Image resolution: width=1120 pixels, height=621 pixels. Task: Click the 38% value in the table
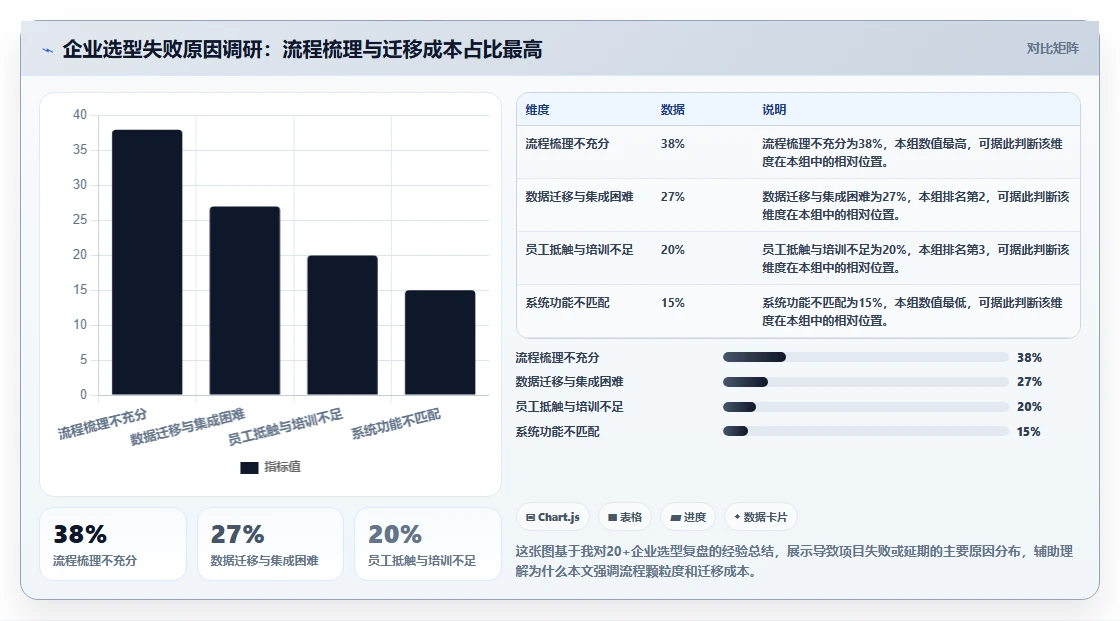(672, 144)
